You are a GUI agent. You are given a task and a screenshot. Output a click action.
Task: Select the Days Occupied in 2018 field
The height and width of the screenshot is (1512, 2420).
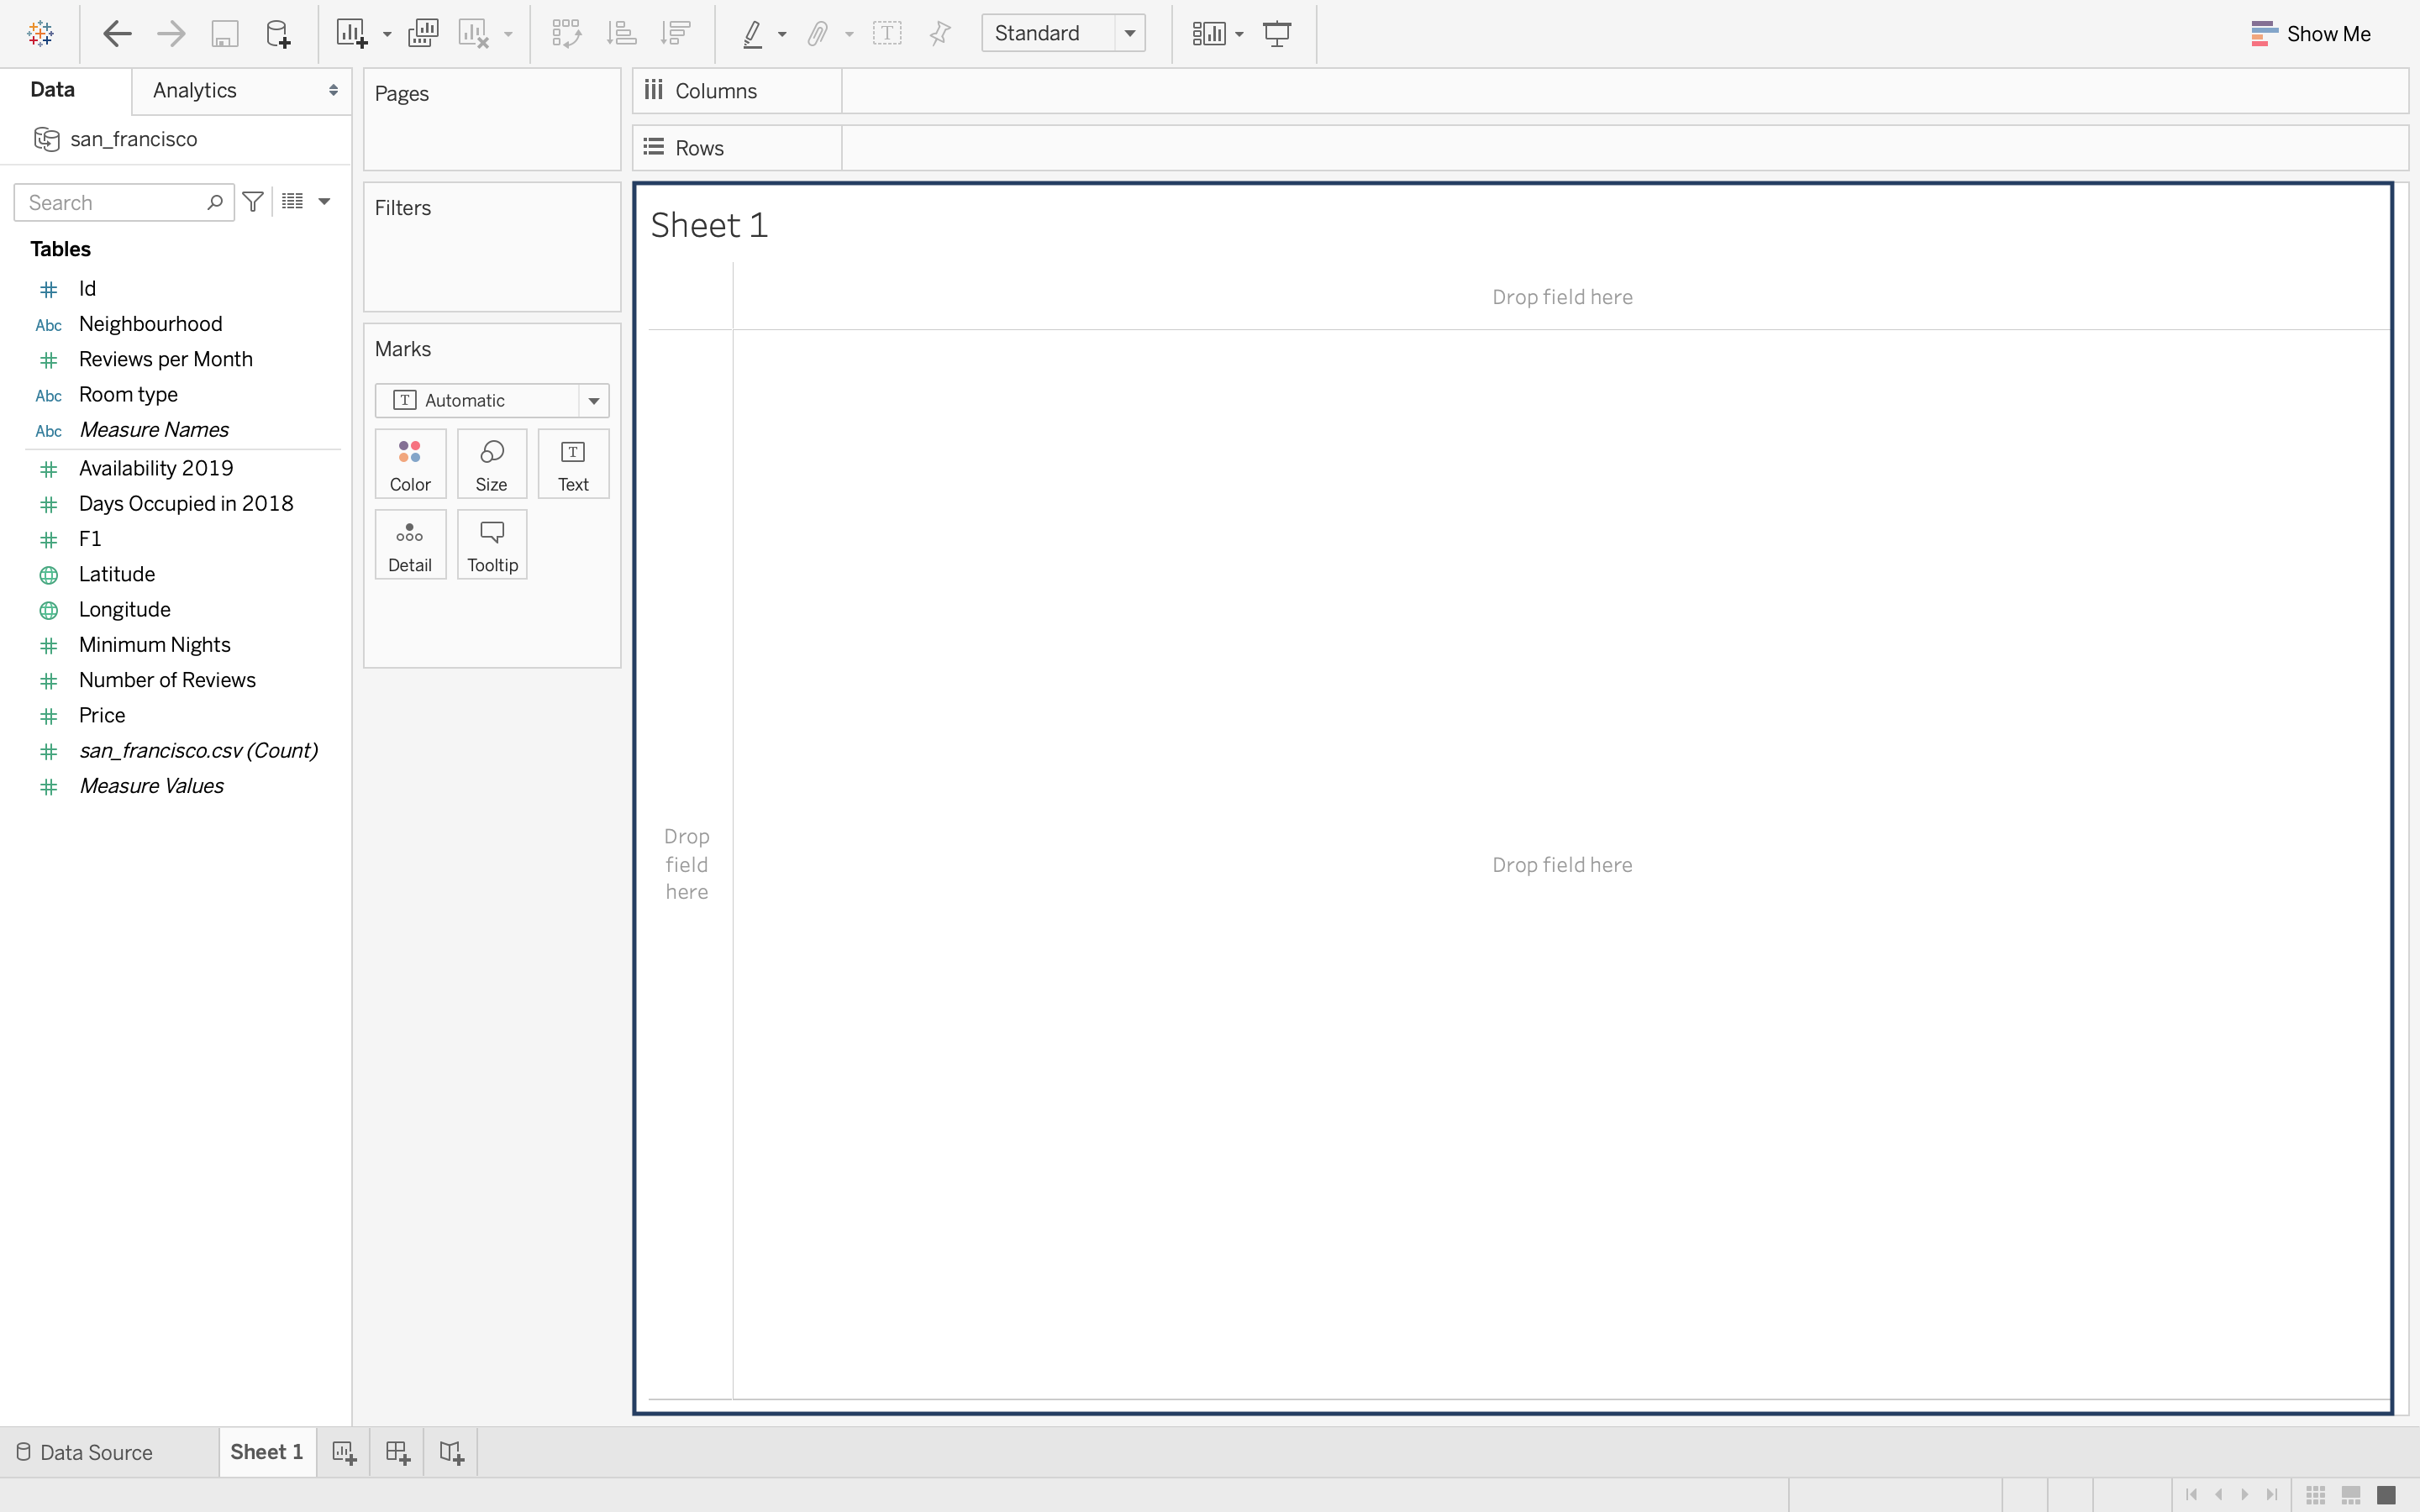[x=185, y=504]
